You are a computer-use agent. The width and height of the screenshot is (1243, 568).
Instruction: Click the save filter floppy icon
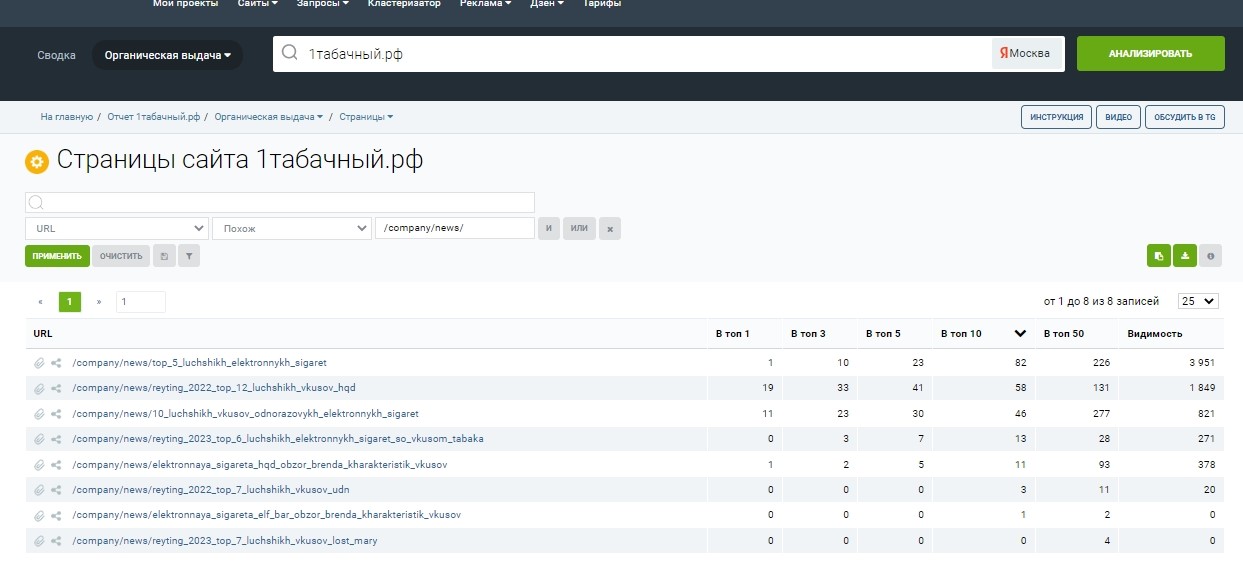(164, 256)
